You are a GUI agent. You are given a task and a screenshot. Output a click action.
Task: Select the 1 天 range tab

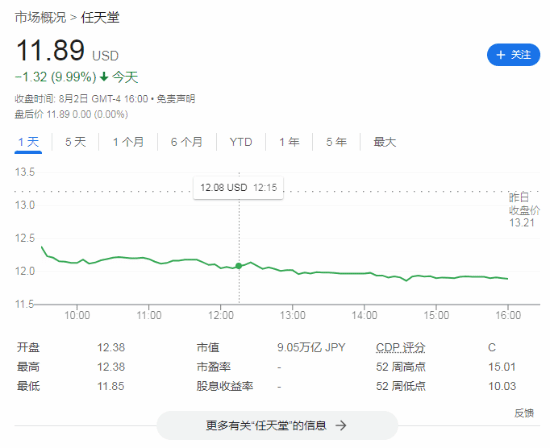click(x=28, y=142)
